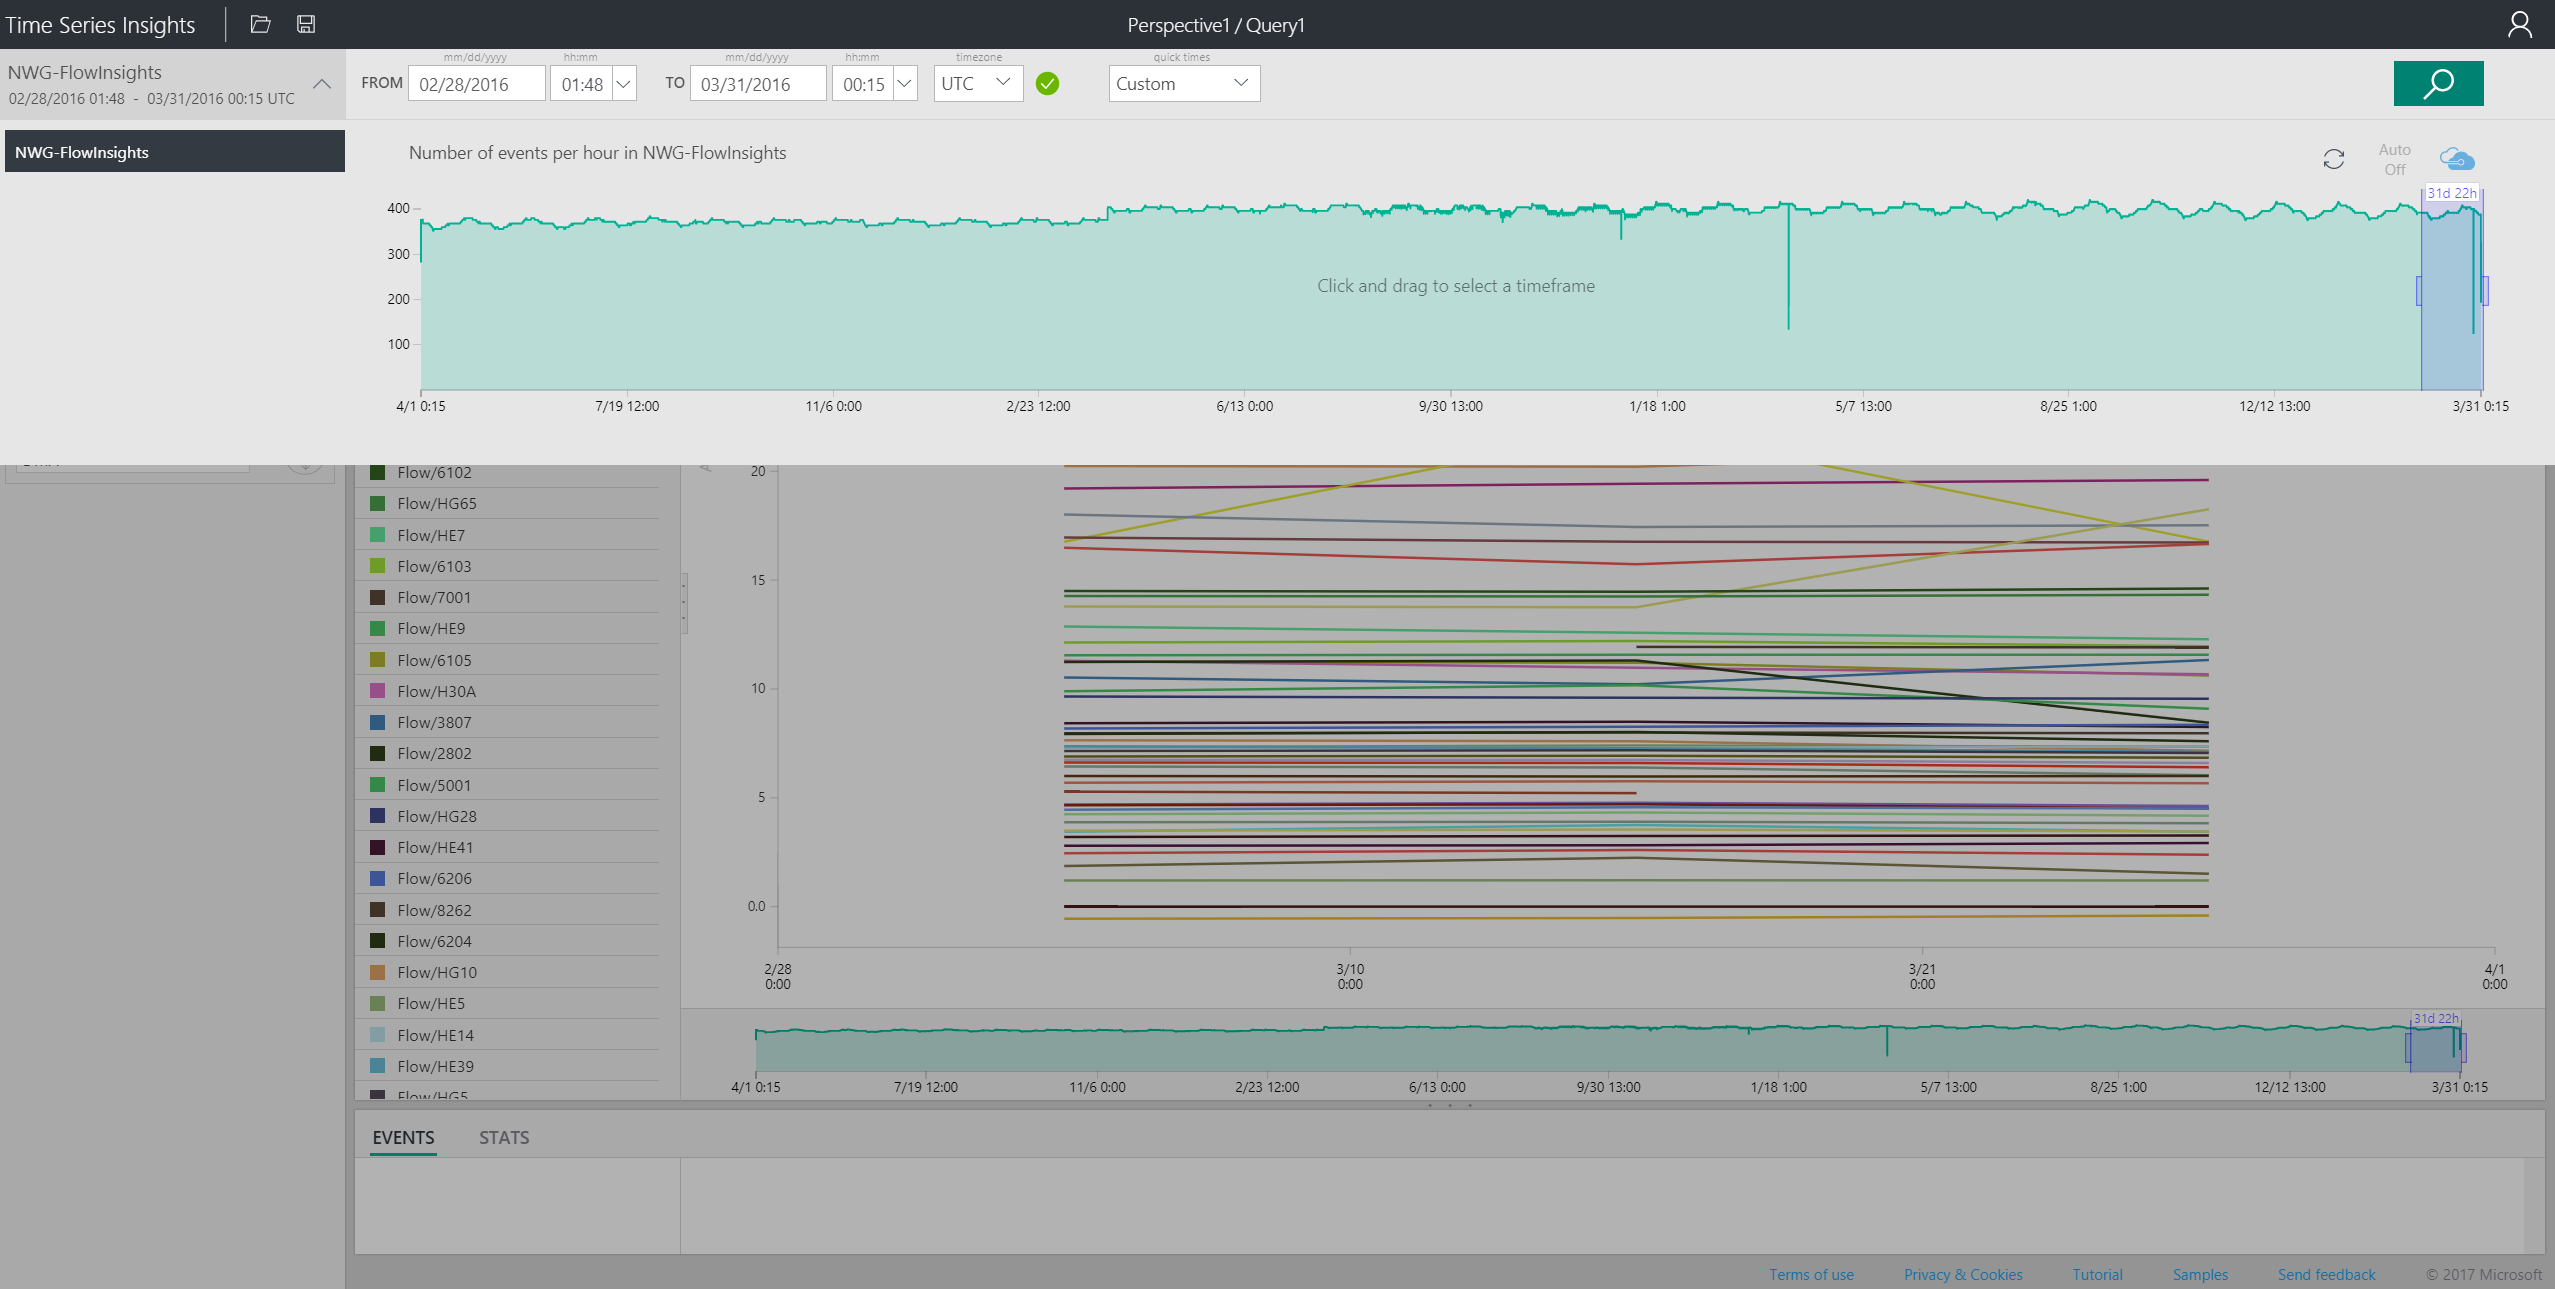This screenshot has height=1289, width=2555.
Task: Click the Perspective1 / Query1 title
Action: [1215, 25]
